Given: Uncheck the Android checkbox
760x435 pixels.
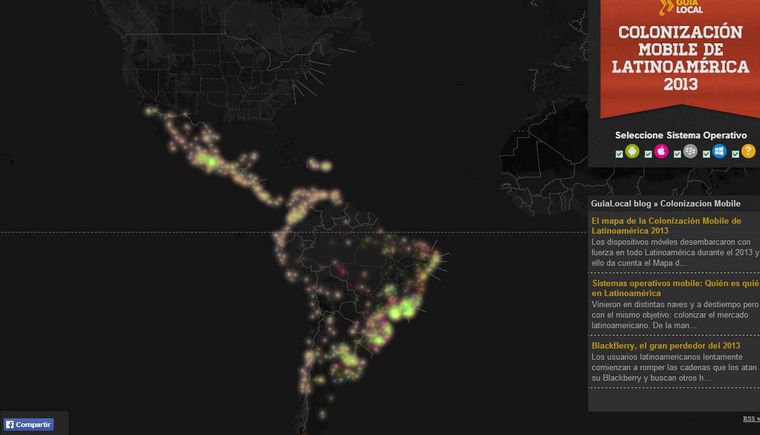Looking at the screenshot, I should coord(619,154).
